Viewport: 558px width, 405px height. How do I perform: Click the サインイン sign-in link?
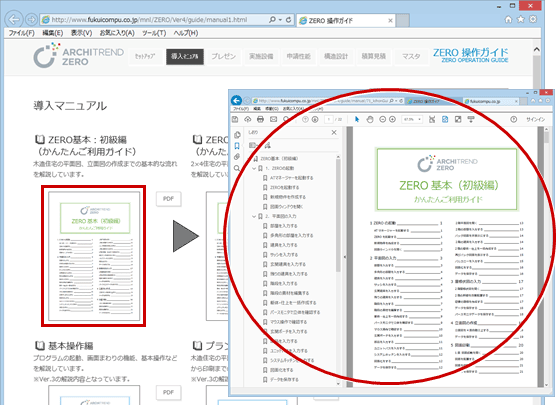pyautogui.click(x=535, y=119)
